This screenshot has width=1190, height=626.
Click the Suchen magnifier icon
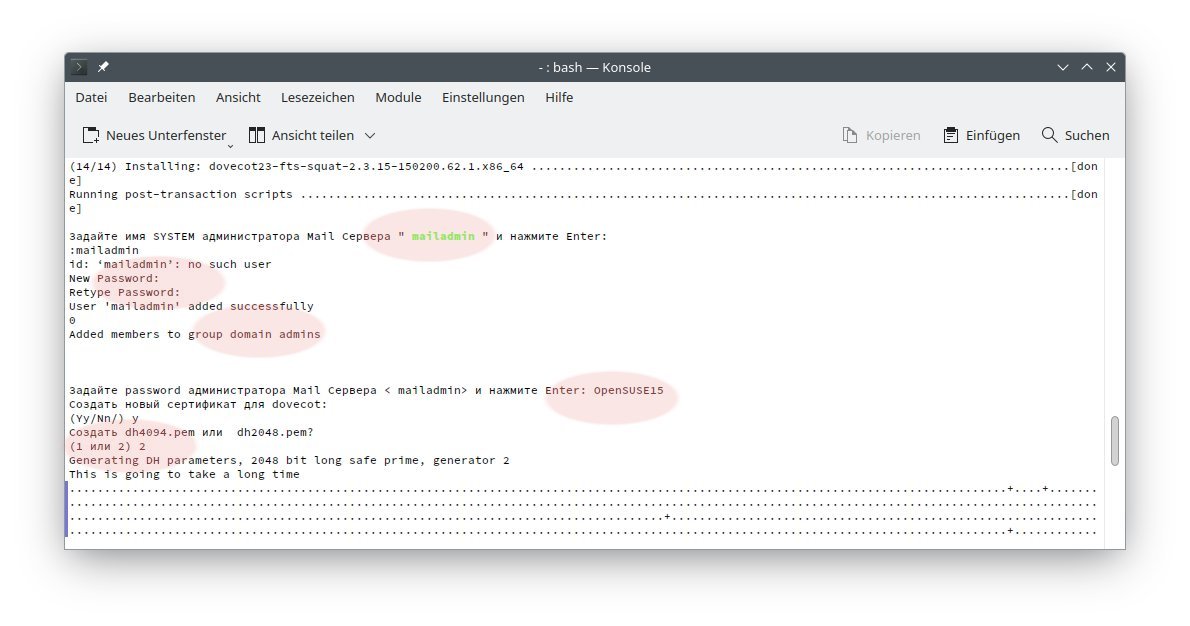pyautogui.click(x=1049, y=135)
